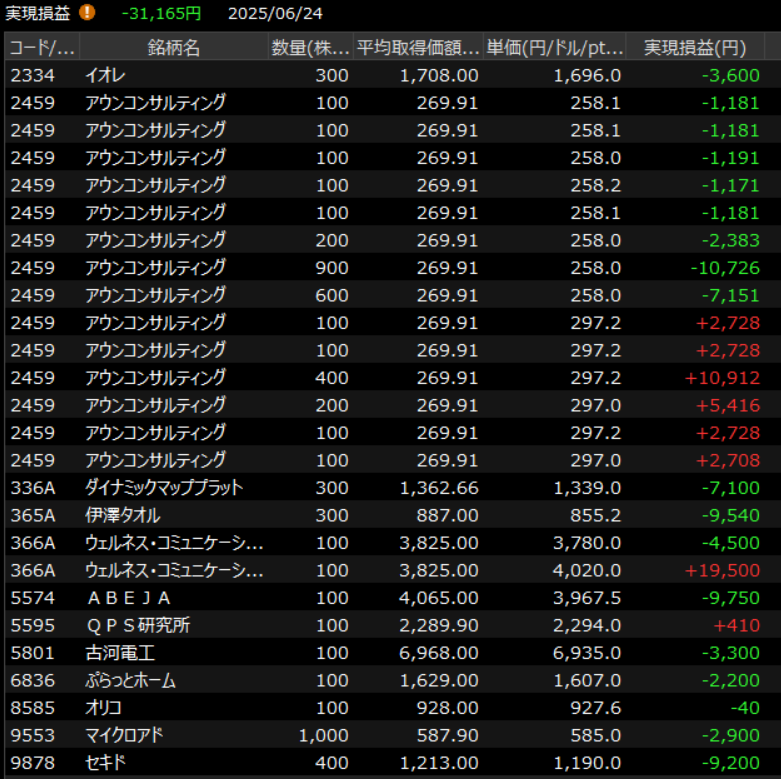Viewport: 781px width, 779px height.
Task: Click the code 6836 cell
Action: 32,680
